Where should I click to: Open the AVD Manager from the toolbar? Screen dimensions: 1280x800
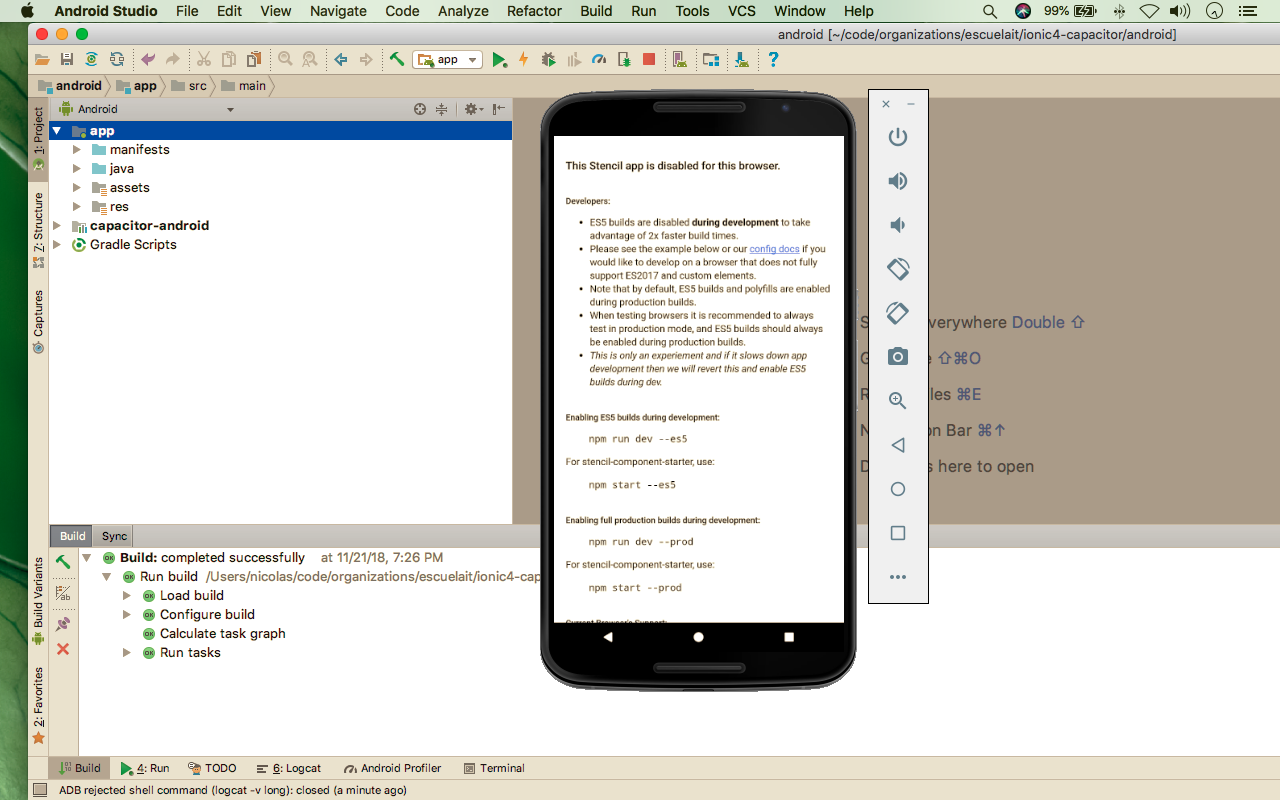(679, 59)
